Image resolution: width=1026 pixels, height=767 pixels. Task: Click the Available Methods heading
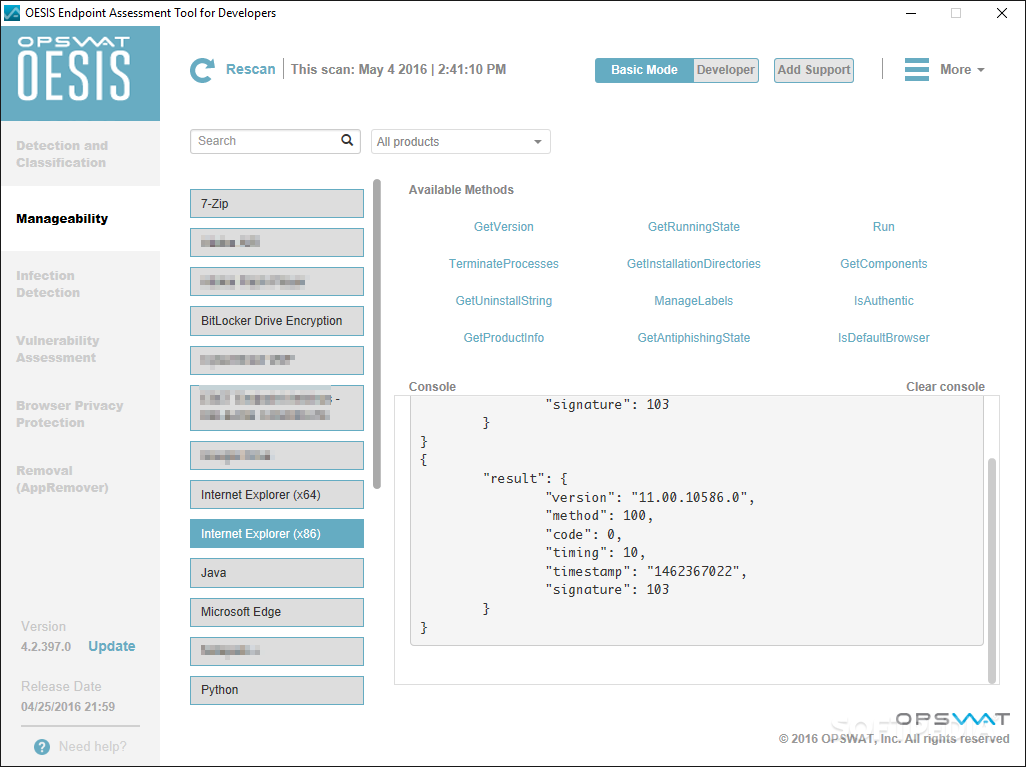pyautogui.click(x=461, y=190)
